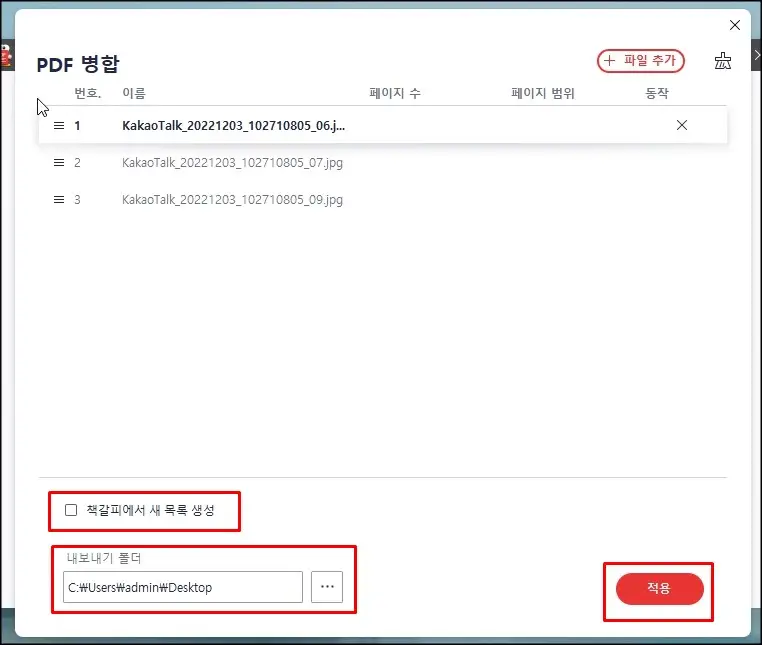The image size is (762, 645).
Task: Click the 동작 column header
Action: tap(657, 93)
